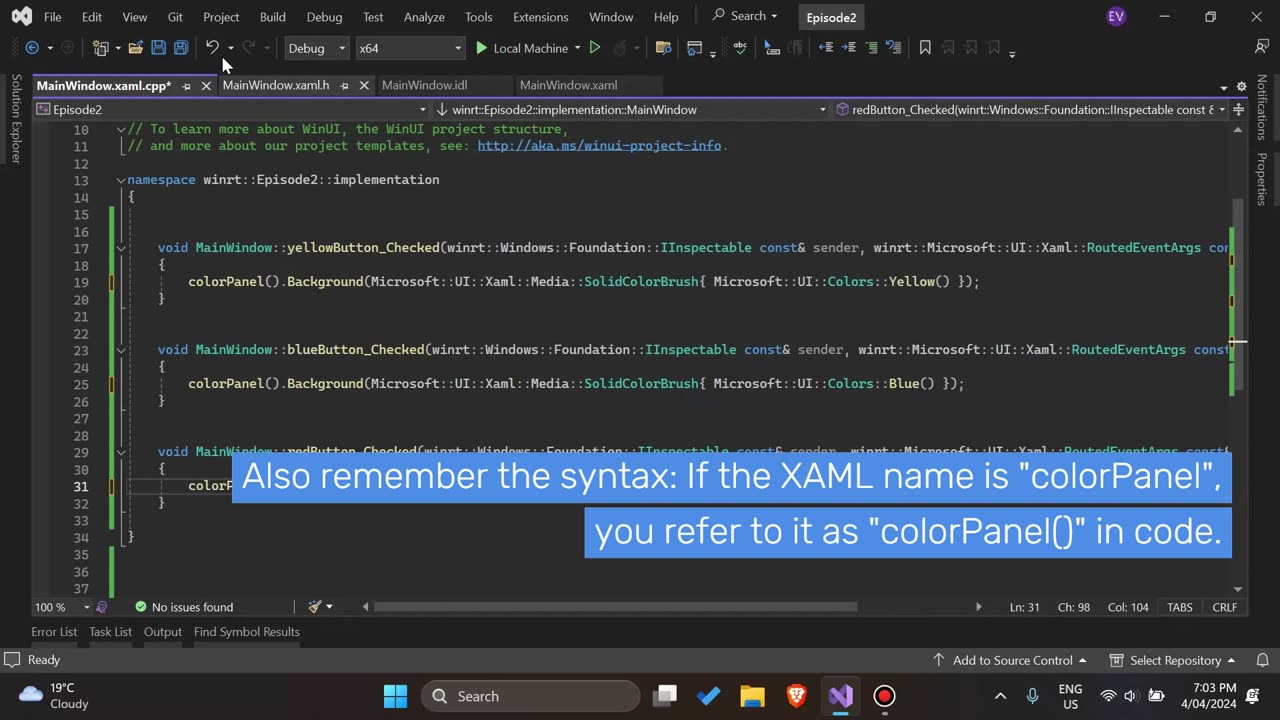This screenshot has height=720, width=1280.
Task: Open the winrt::Episode2::implementation::MainWindow type dropdown
Action: click(632, 109)
